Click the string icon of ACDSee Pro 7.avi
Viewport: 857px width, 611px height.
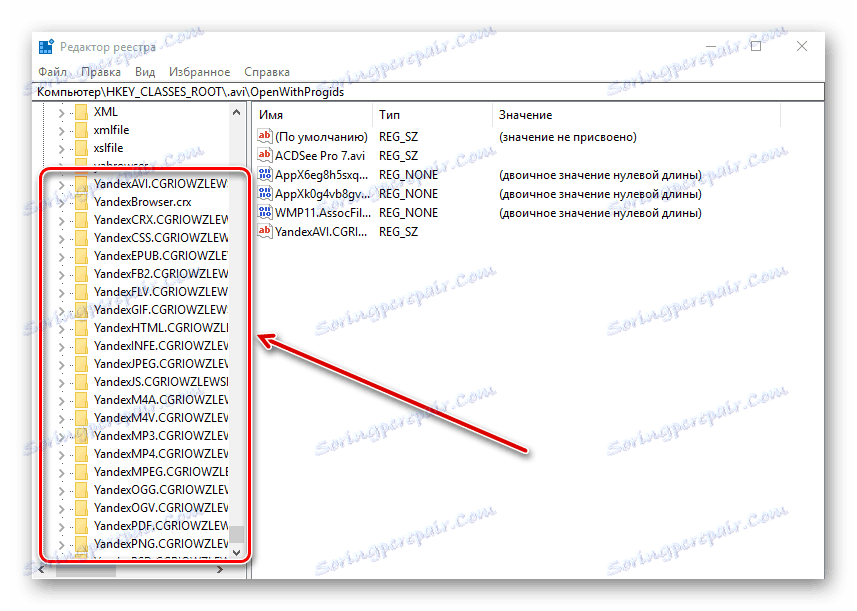pos(265,155)
